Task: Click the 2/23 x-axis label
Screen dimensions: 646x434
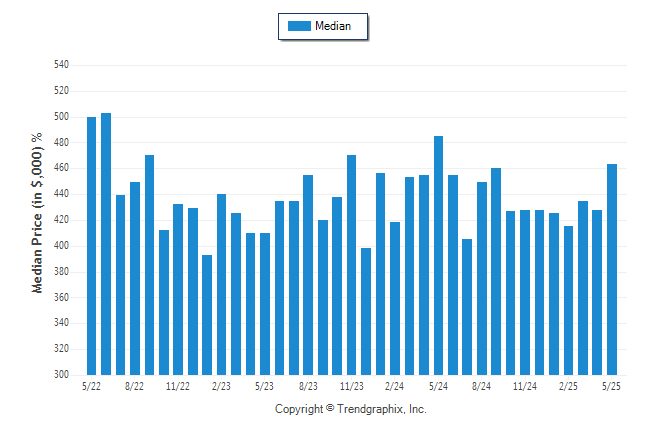Action: point(221,386)
